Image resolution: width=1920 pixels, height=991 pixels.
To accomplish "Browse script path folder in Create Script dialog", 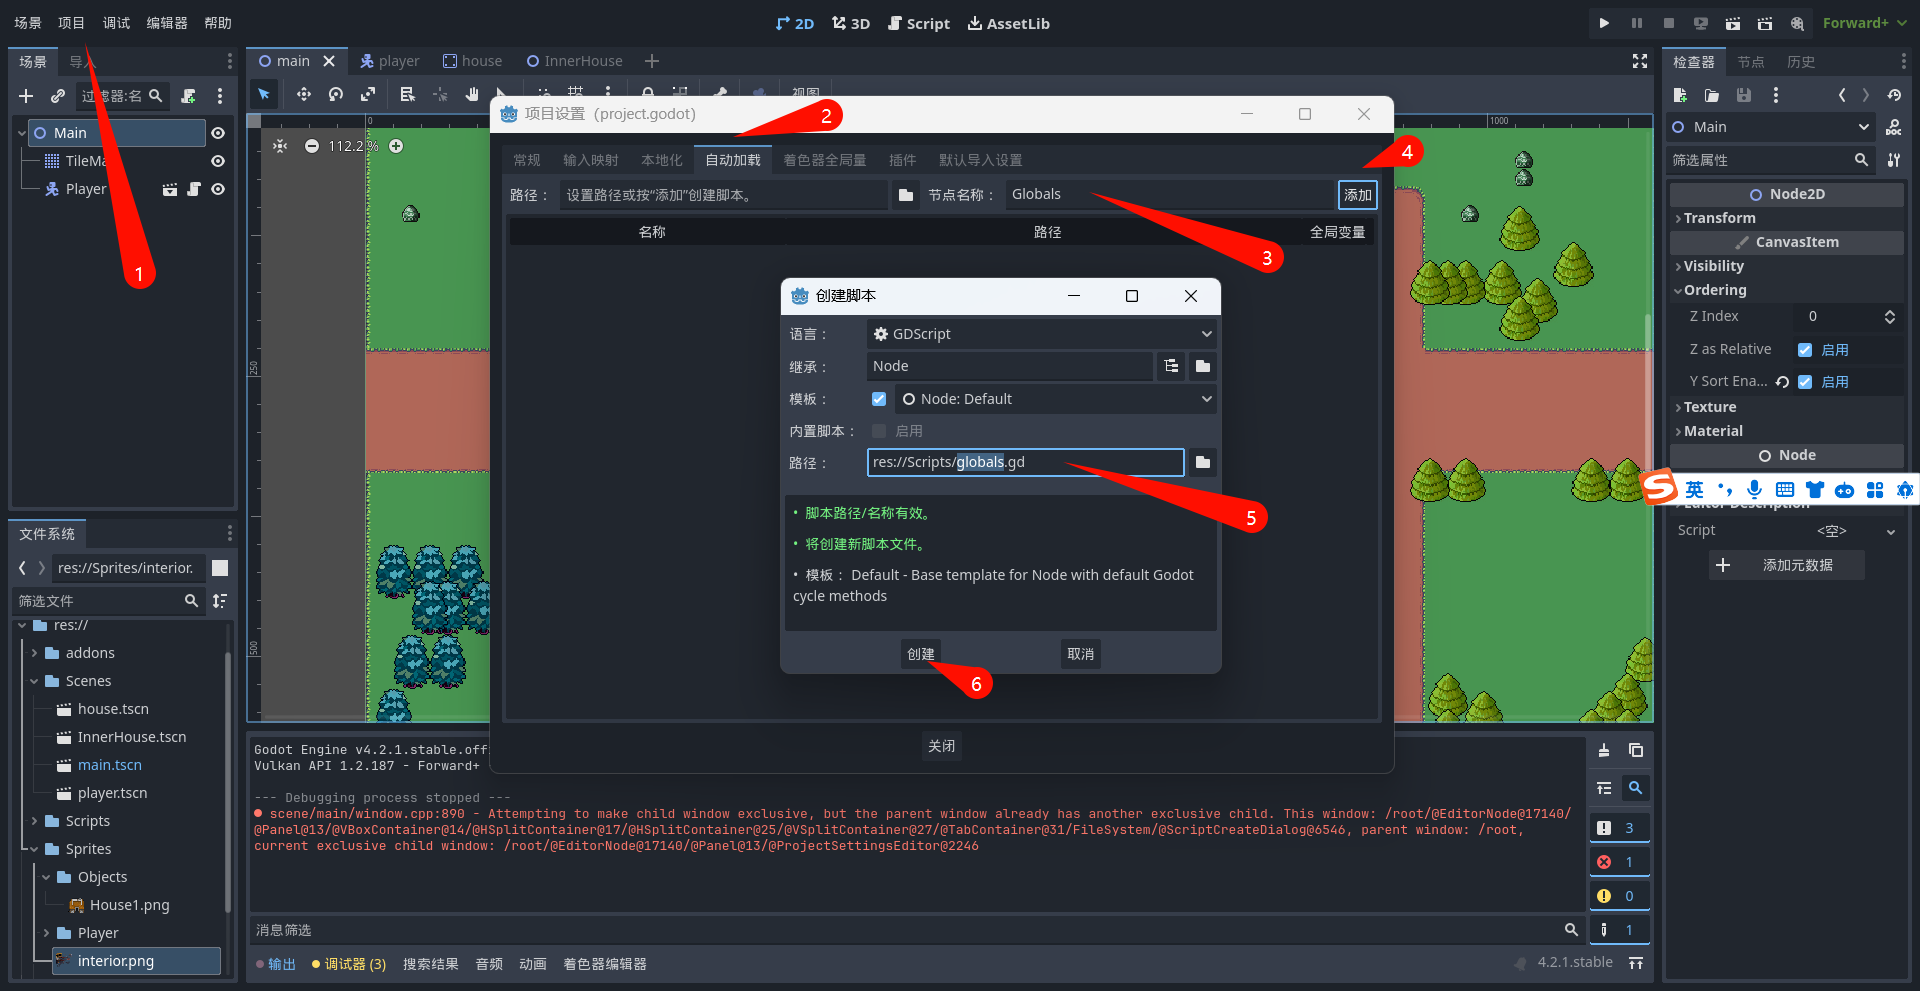I will [x=1203, y=462].
